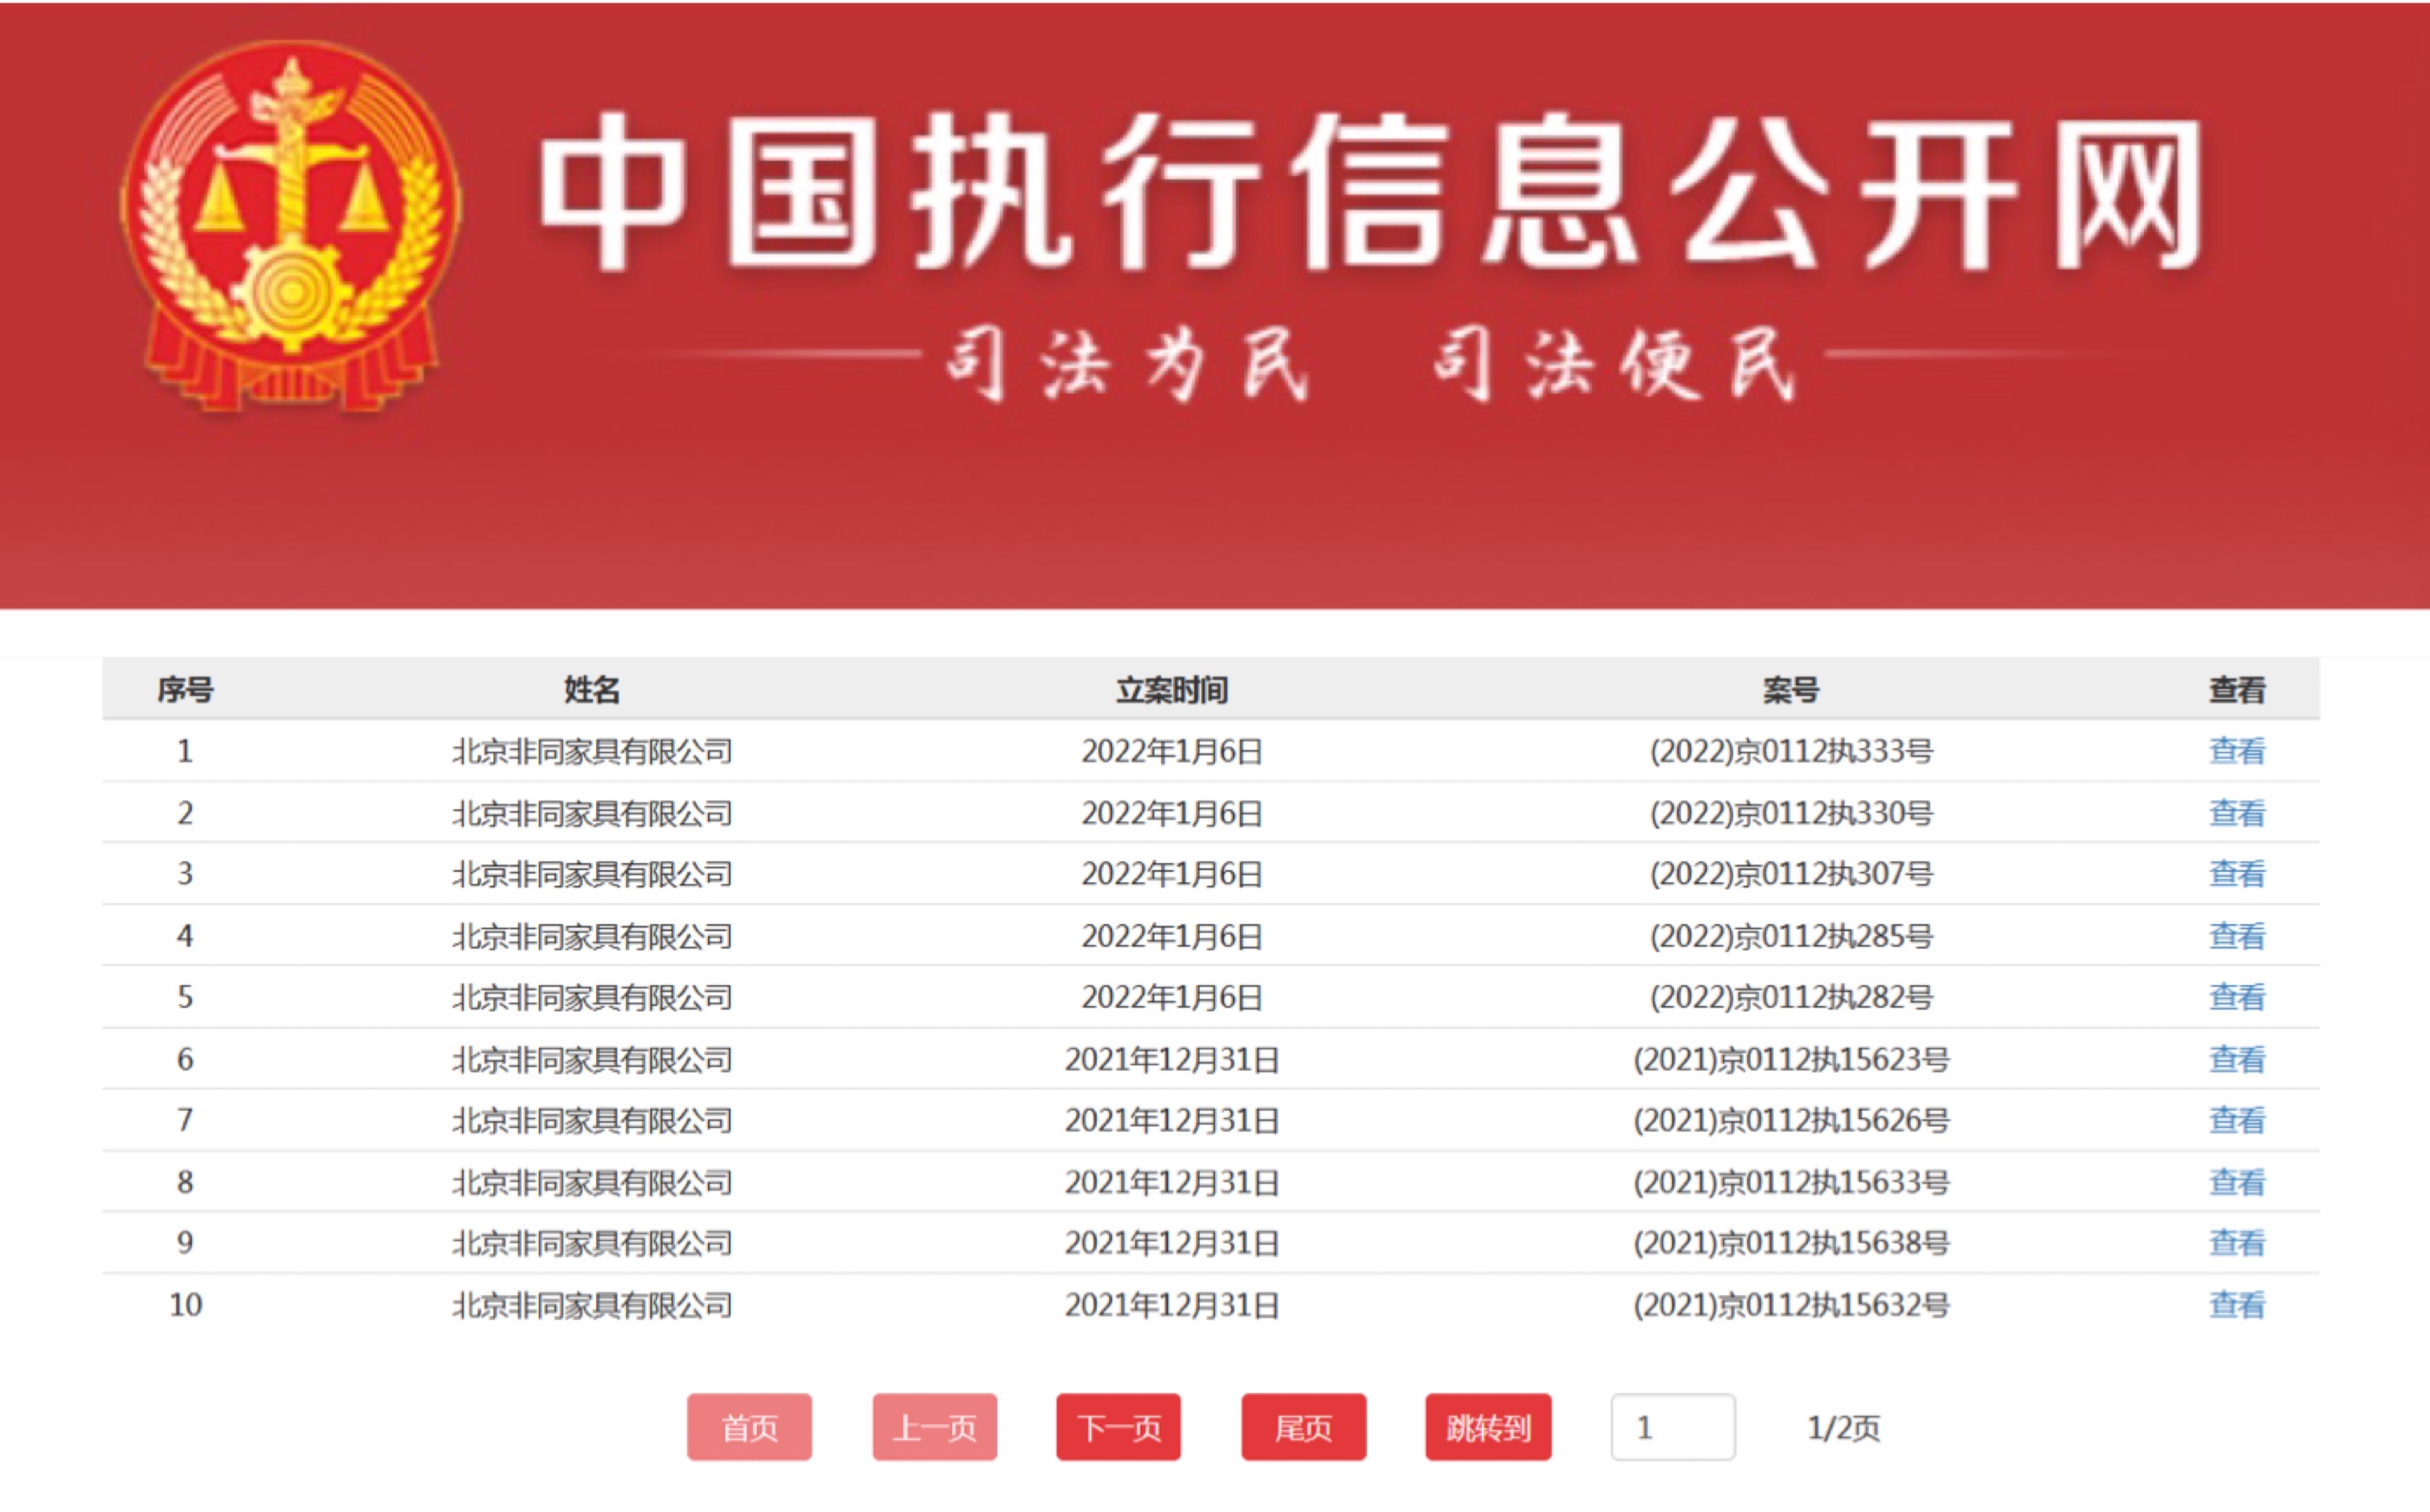This screenshot has width=2430, height=1512.
Task: Select case number (2021)京0112执15626号
Action: [x=1790, y=1120]
